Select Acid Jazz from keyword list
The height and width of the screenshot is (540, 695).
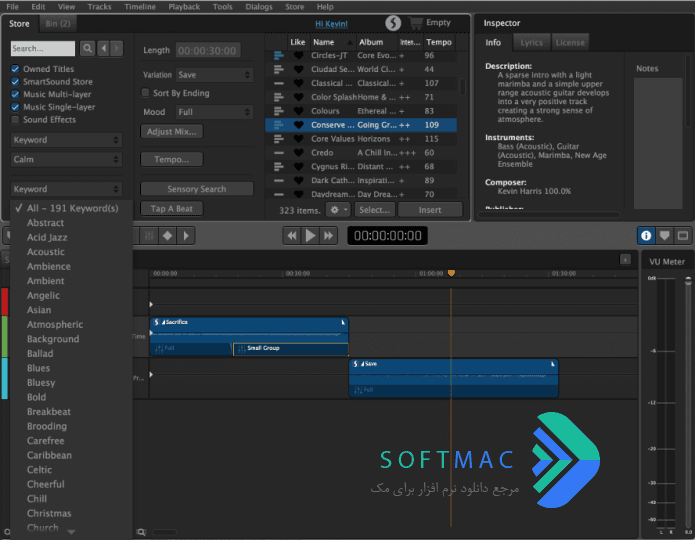pyautogui.click(x=47, y=237)
